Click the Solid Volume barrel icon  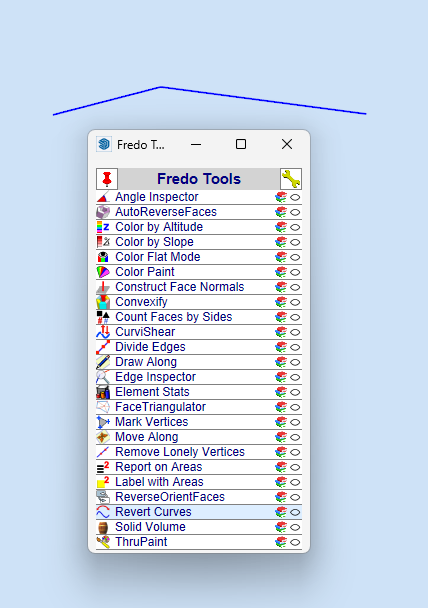(x=103, y=527)
